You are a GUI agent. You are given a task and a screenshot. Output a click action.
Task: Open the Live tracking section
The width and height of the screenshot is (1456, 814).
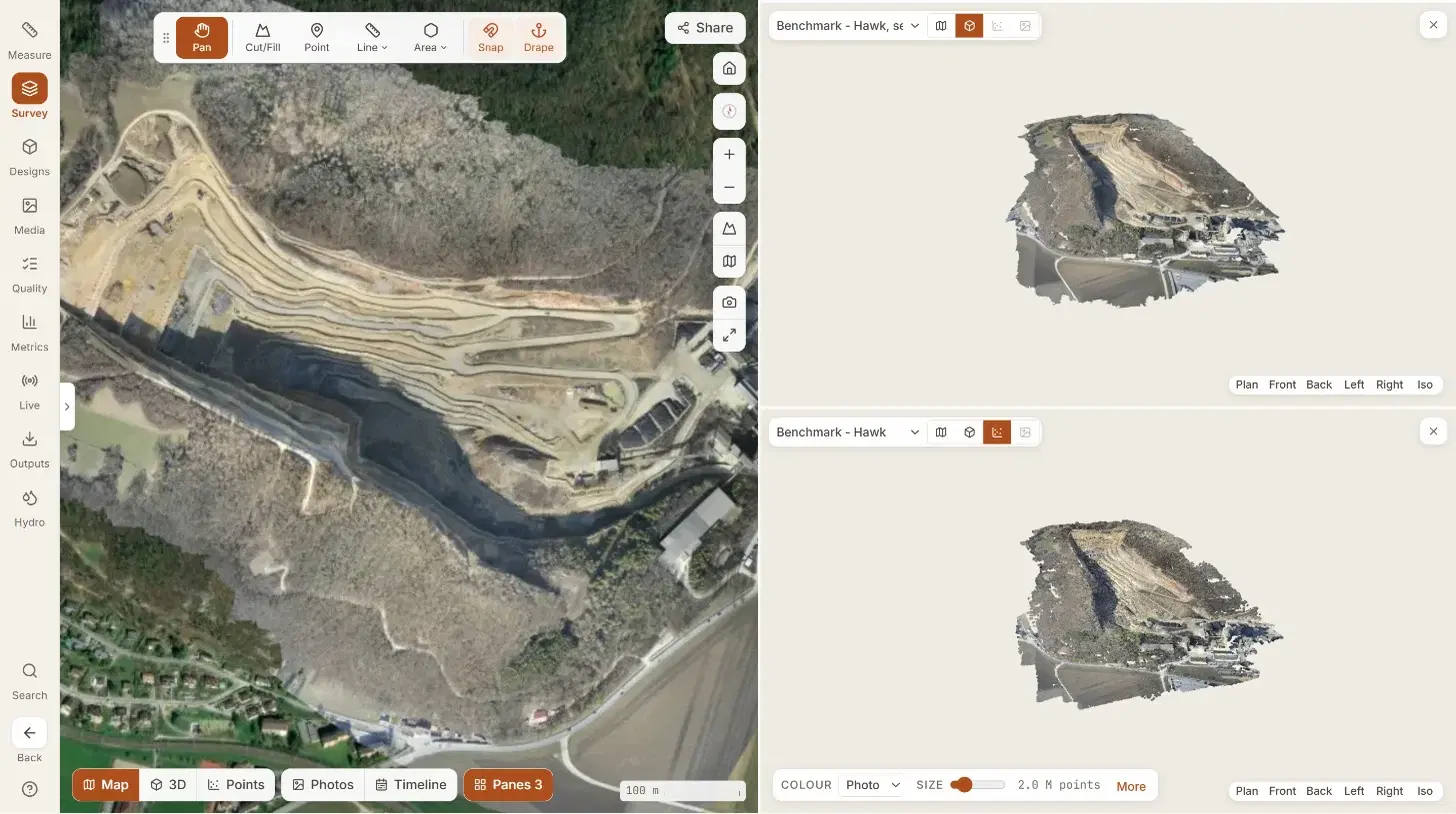29,391
